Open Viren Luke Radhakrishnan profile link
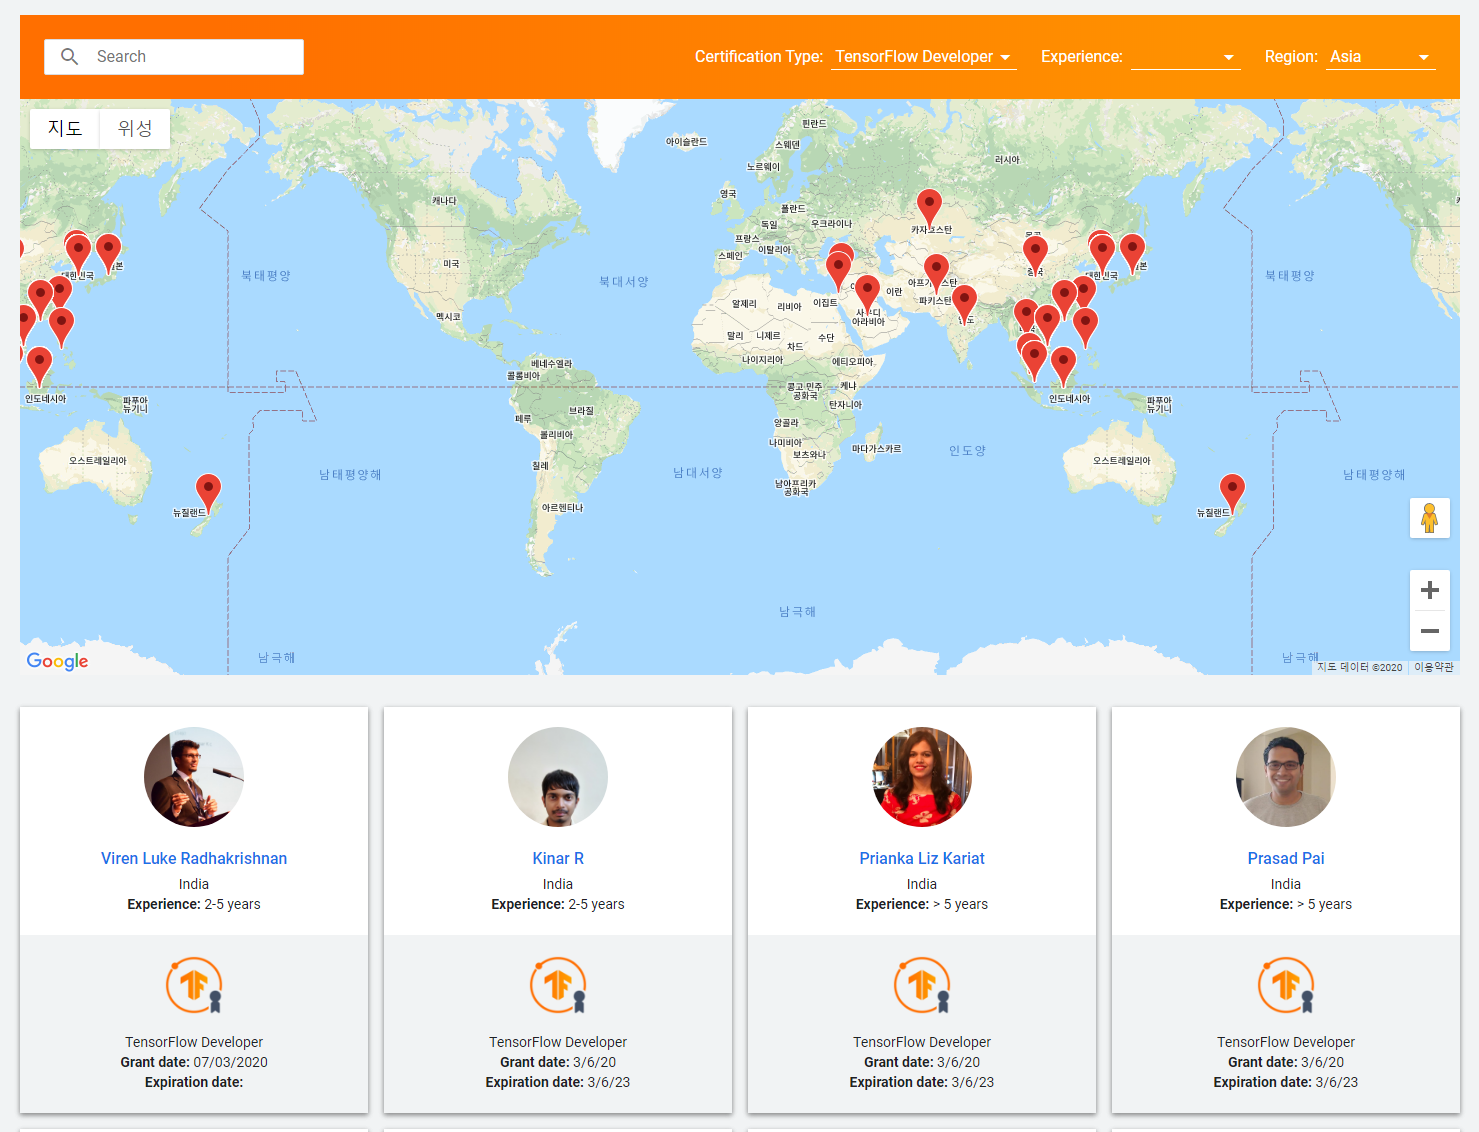 point(194,858)
